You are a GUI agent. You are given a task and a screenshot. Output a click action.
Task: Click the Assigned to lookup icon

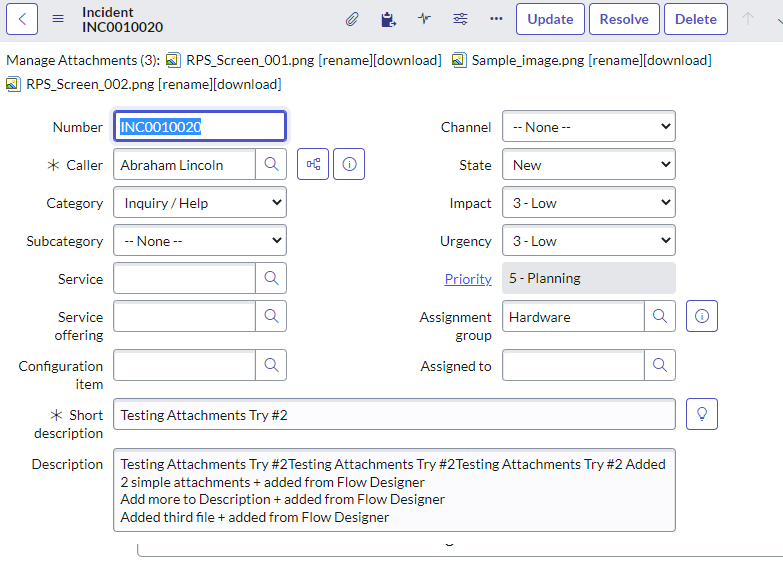pyautogui.click(x=660, y=365)
